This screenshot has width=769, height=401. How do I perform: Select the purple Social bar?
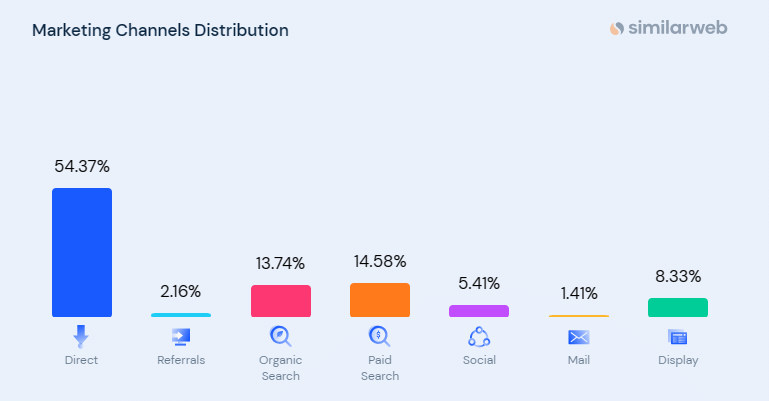[x=479, y=311]
